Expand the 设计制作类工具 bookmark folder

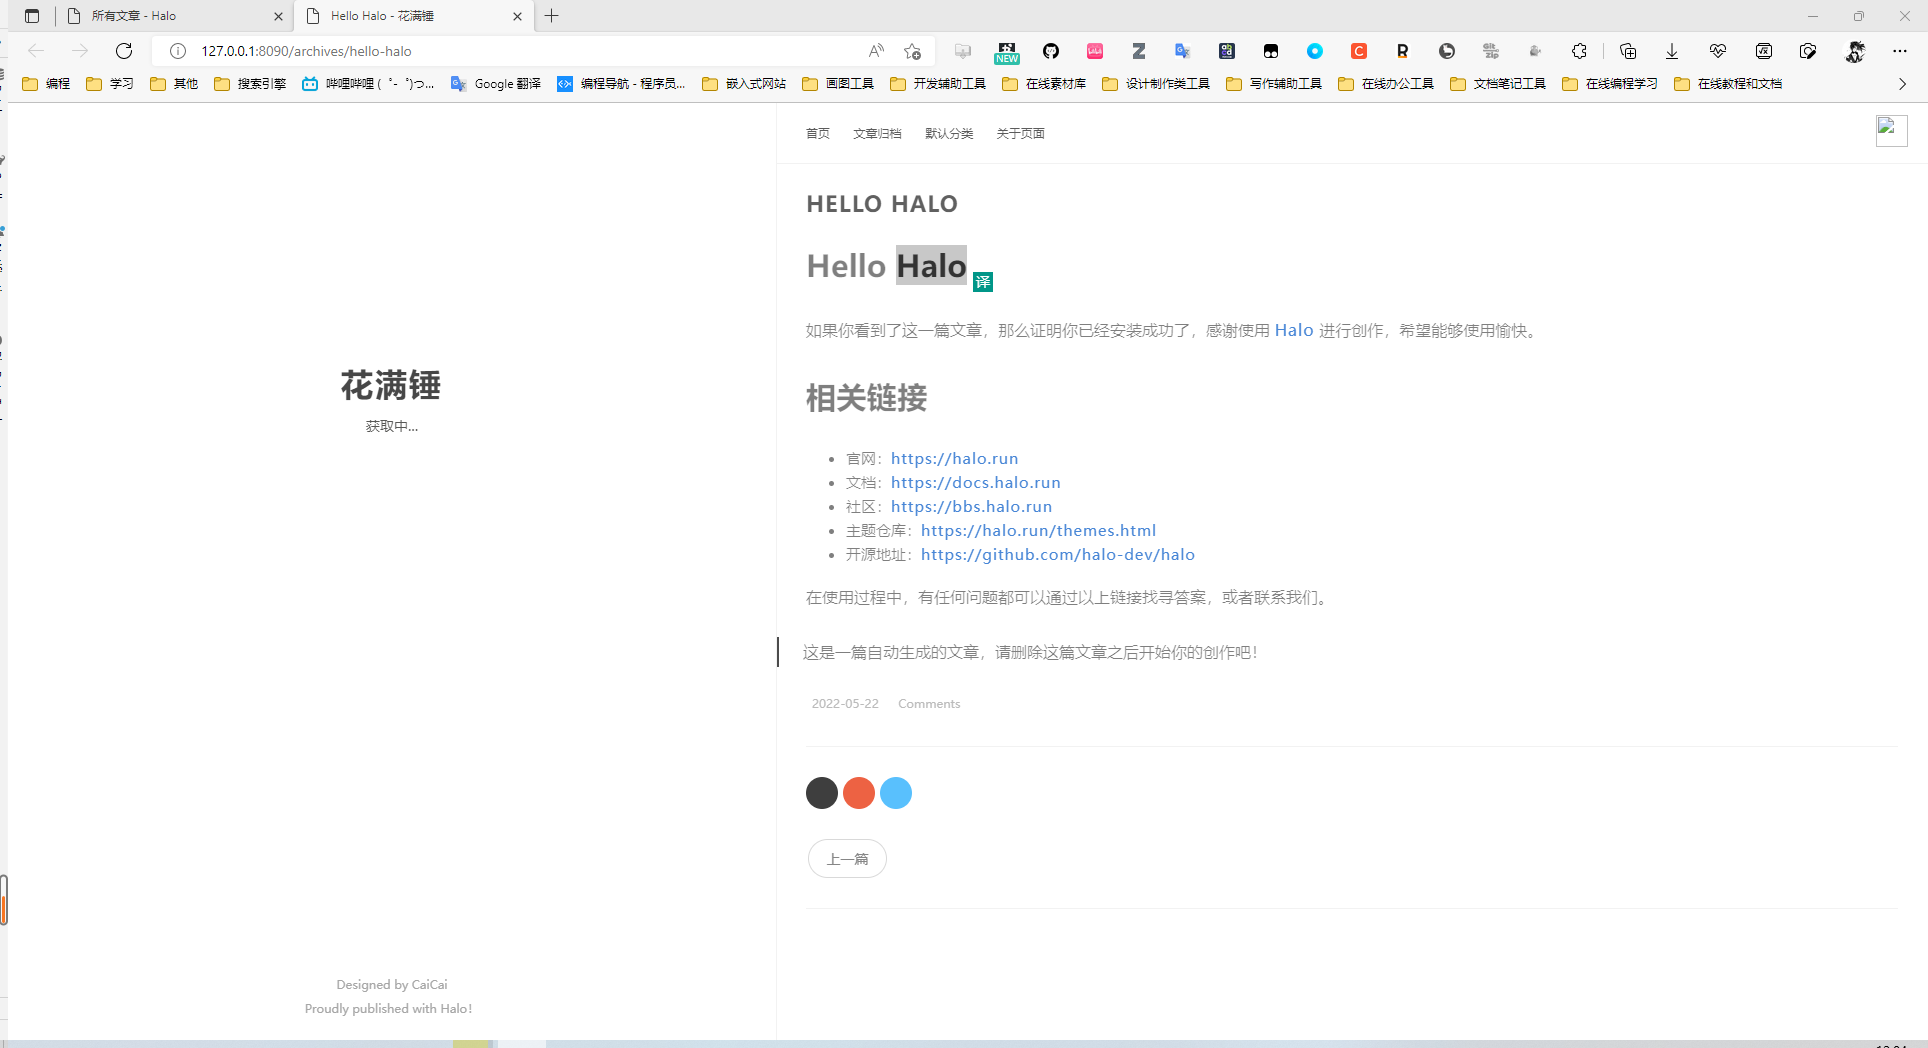tap(1156, 84)
